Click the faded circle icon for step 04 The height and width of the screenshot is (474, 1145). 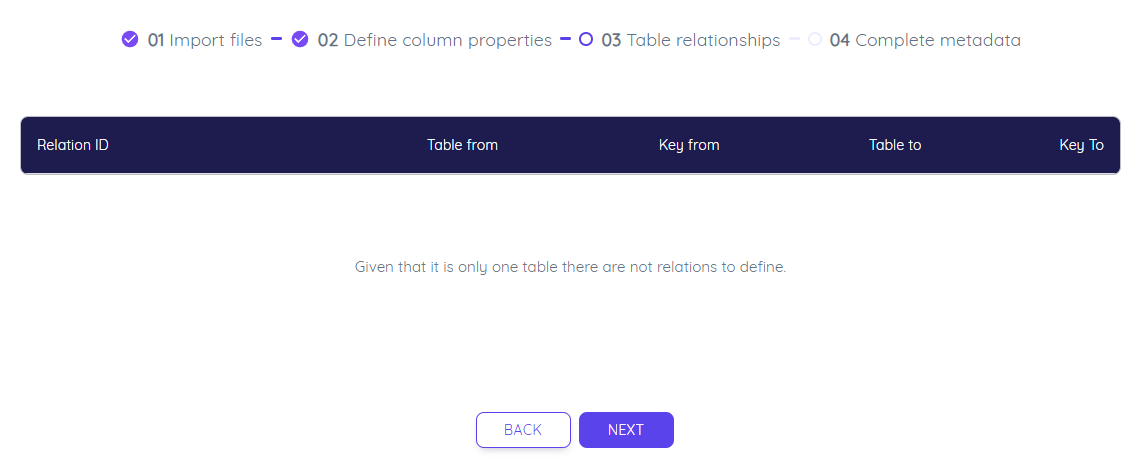click(815, 39)
